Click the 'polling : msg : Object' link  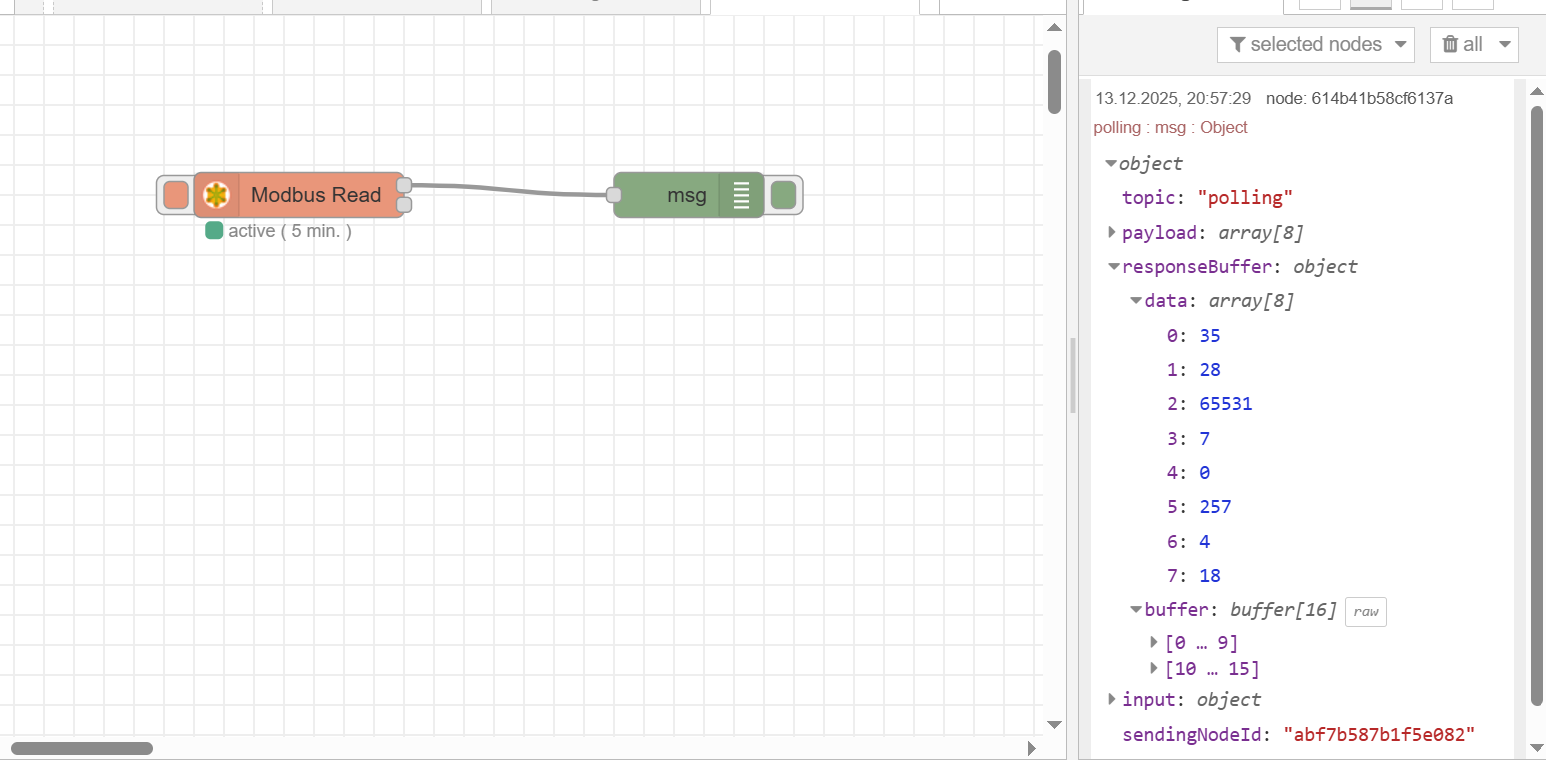(1170, 127)
